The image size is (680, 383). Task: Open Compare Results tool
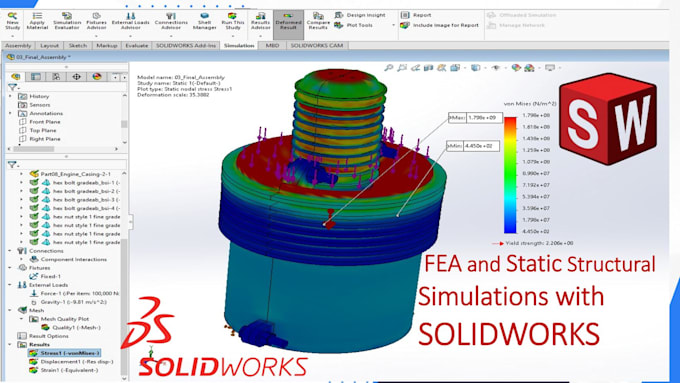(x=318, y=21)
